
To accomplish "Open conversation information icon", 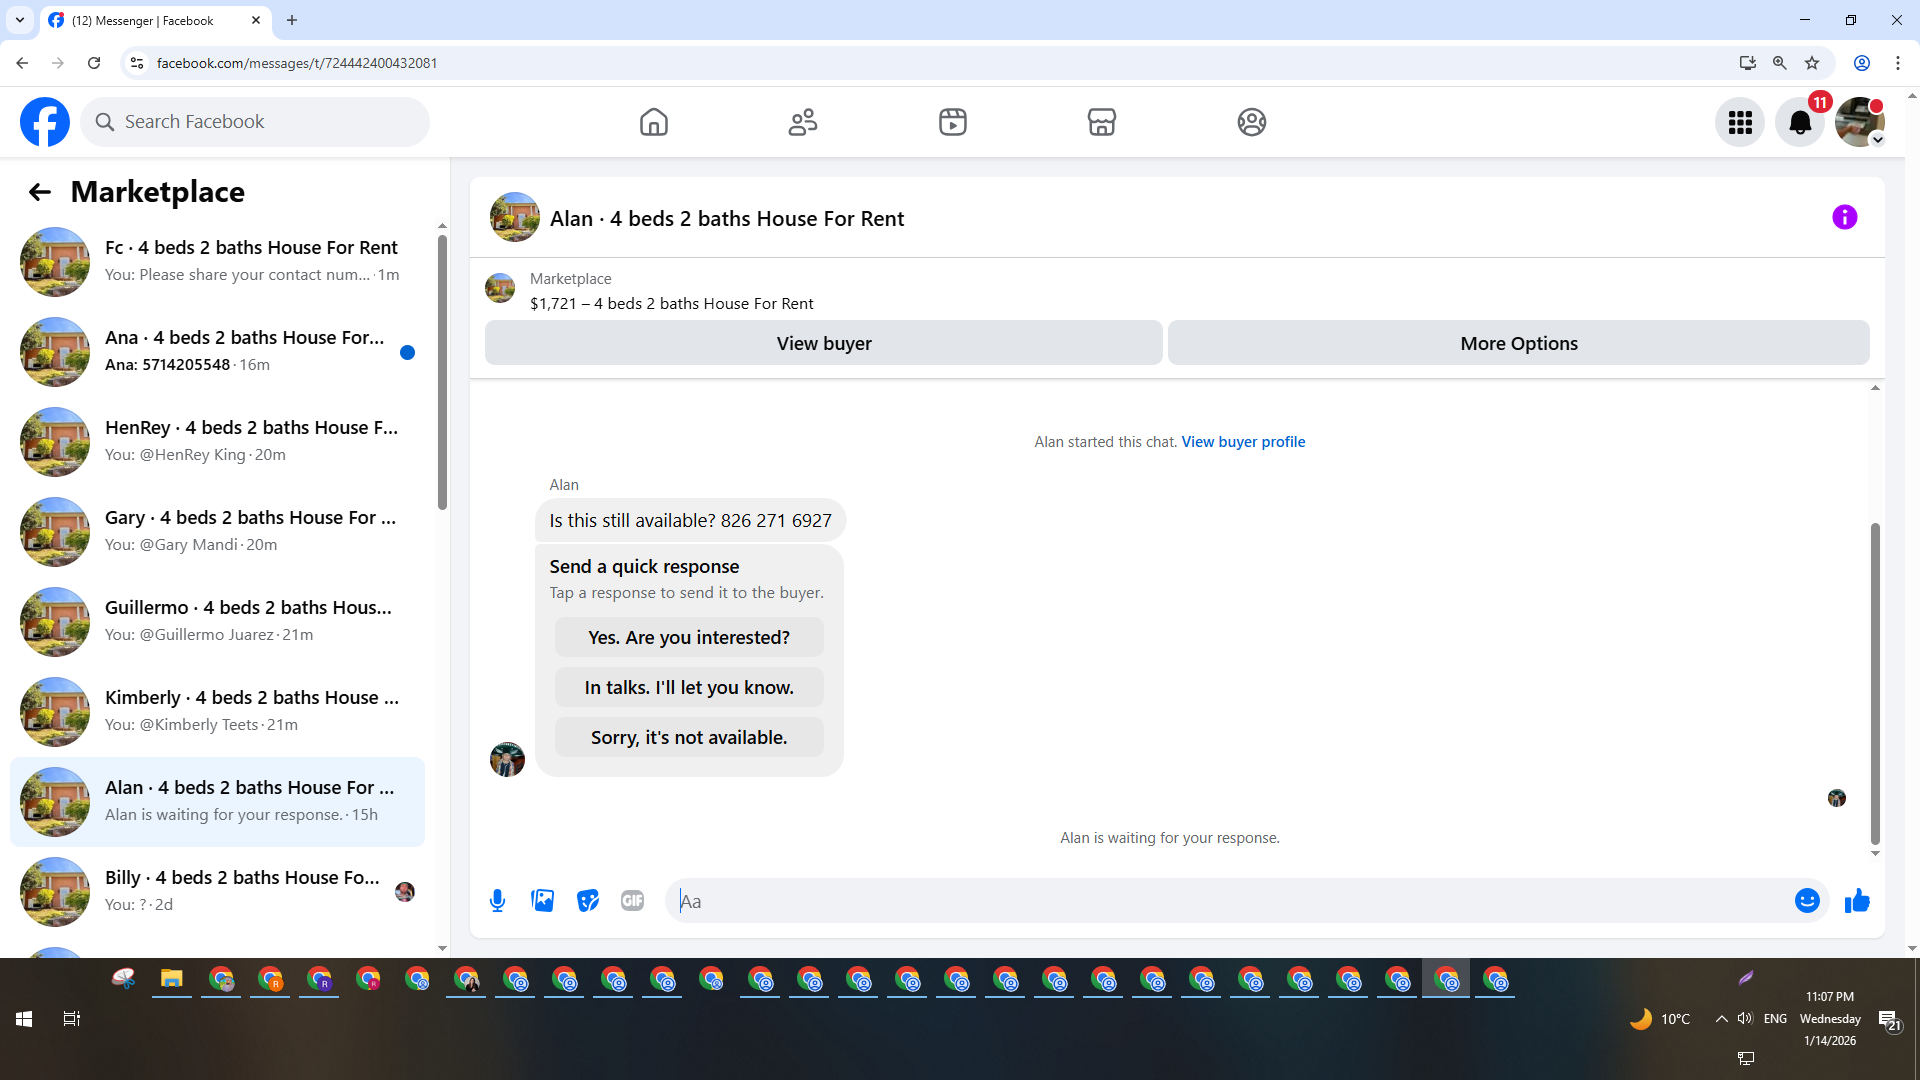I will tap(1844, 217).
